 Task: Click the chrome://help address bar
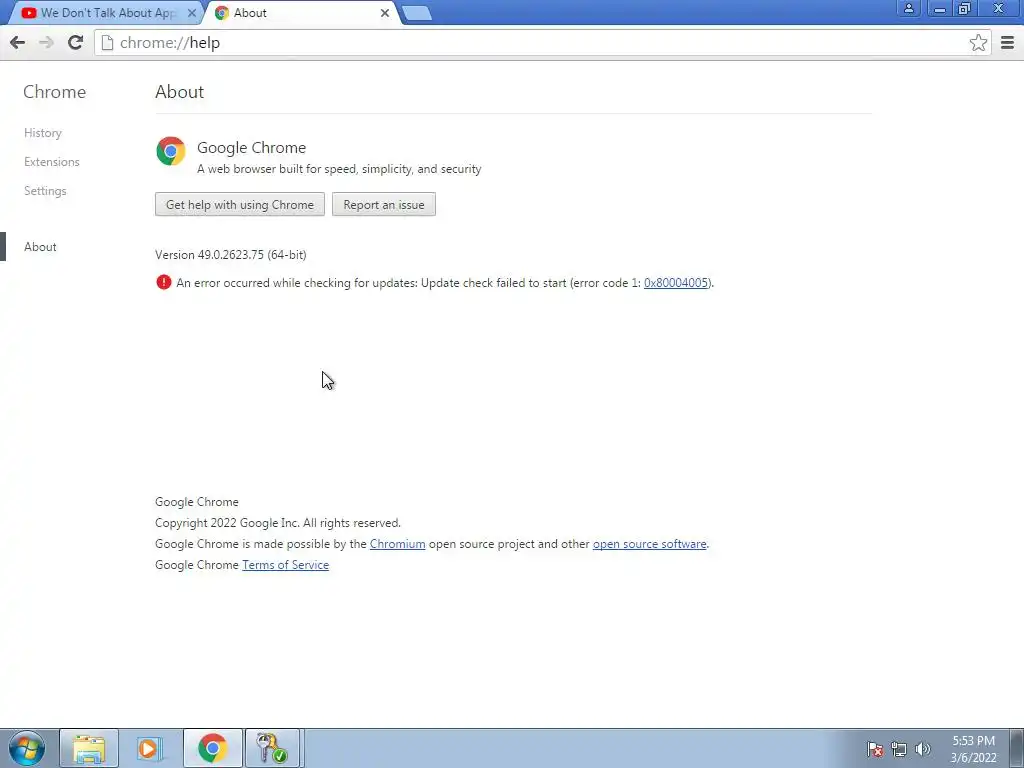click(541, 42)
